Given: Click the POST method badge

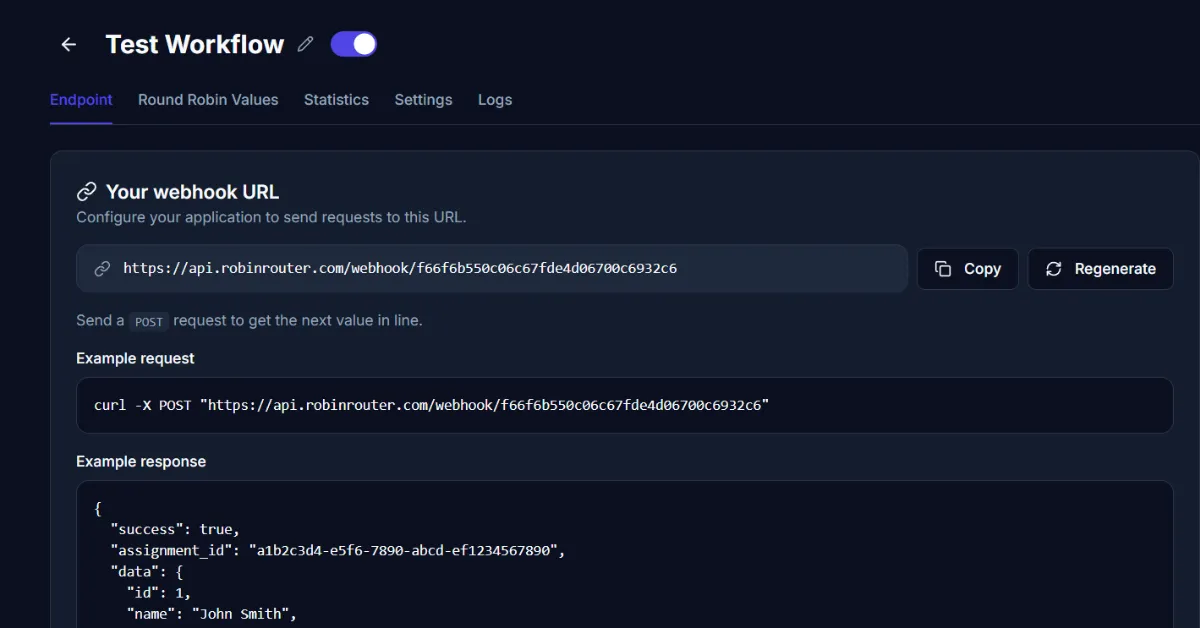Looking at the screenshot, I should click(x=148, y=321).
